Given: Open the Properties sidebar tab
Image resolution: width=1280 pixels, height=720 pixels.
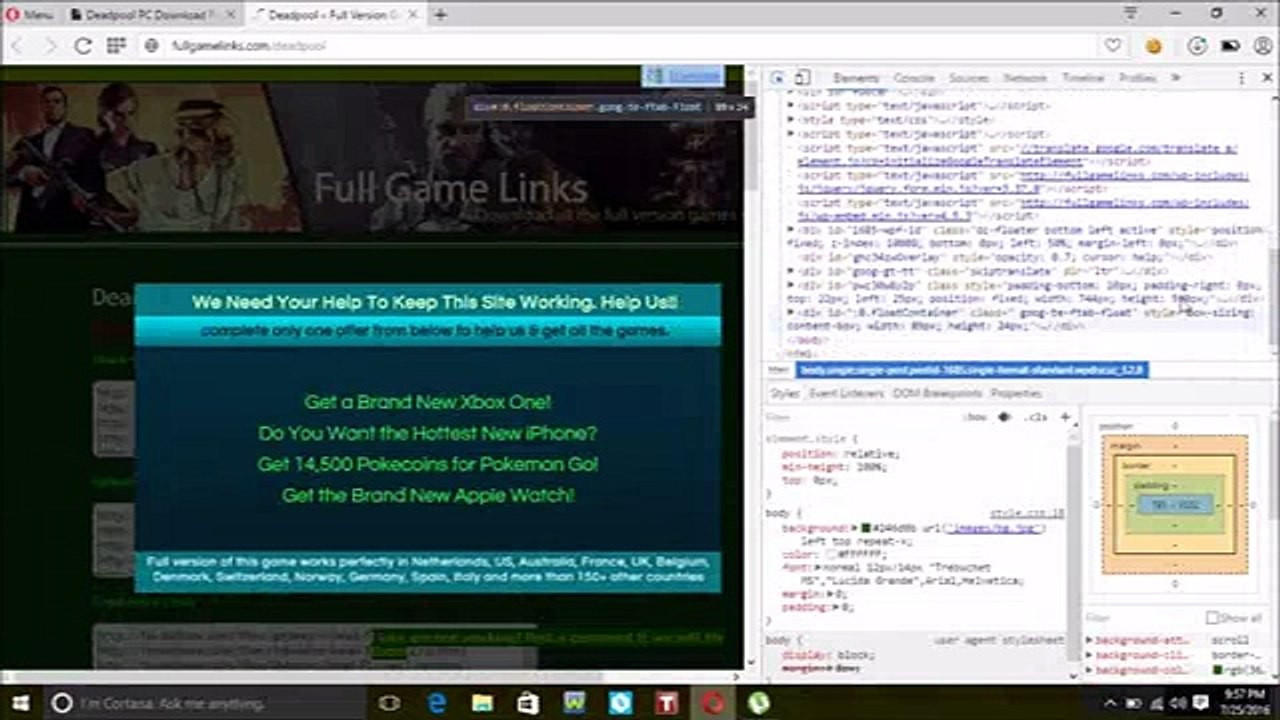Looking at the screenshot, I should [1016, 393].
